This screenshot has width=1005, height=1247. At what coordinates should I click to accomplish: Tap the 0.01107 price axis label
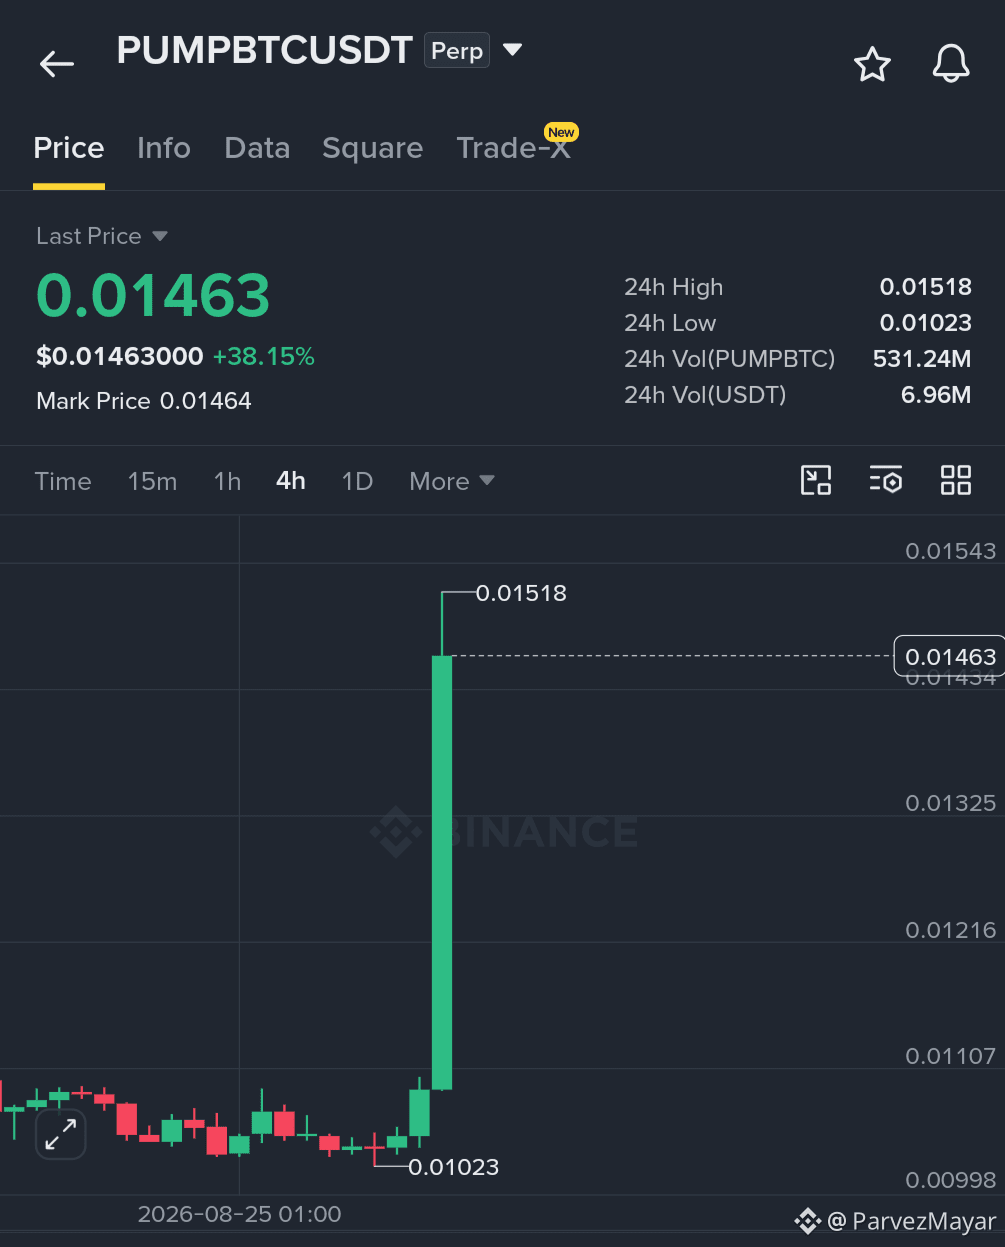(950, 1056)
